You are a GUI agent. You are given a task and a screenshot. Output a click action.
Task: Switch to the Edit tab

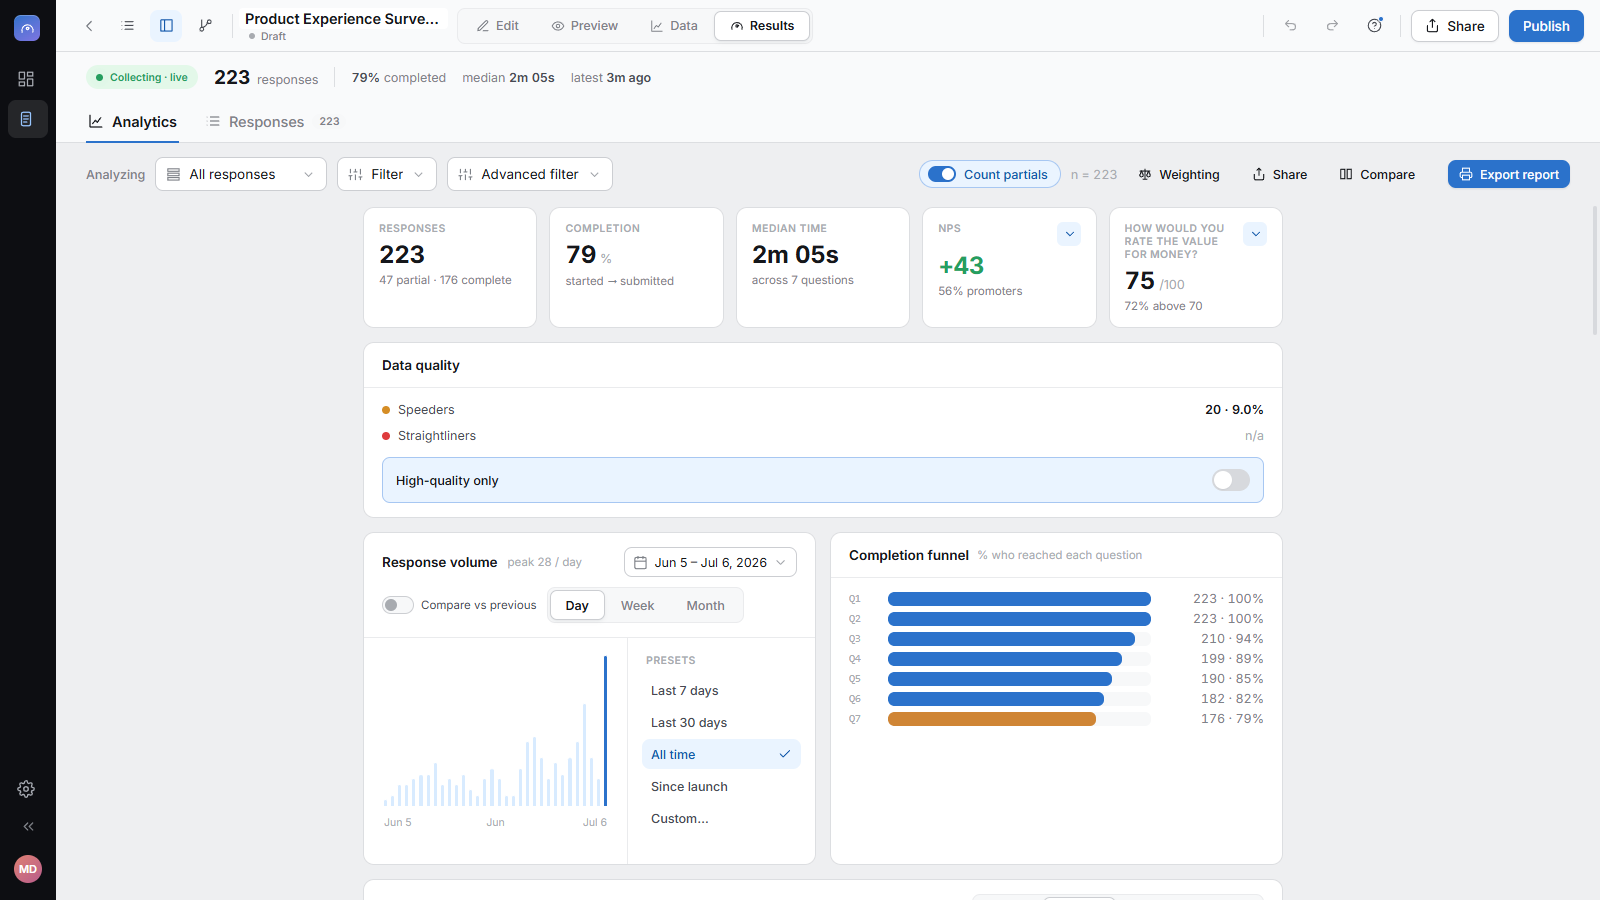pos(498,26)
